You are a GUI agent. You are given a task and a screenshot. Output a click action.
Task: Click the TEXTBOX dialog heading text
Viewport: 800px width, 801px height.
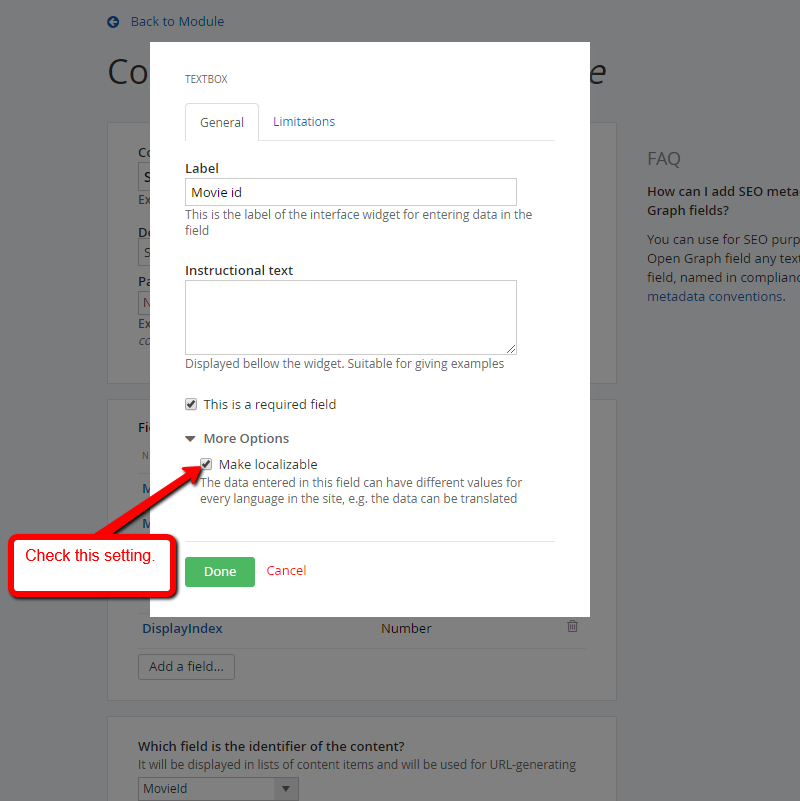click(x=206, y=79)
